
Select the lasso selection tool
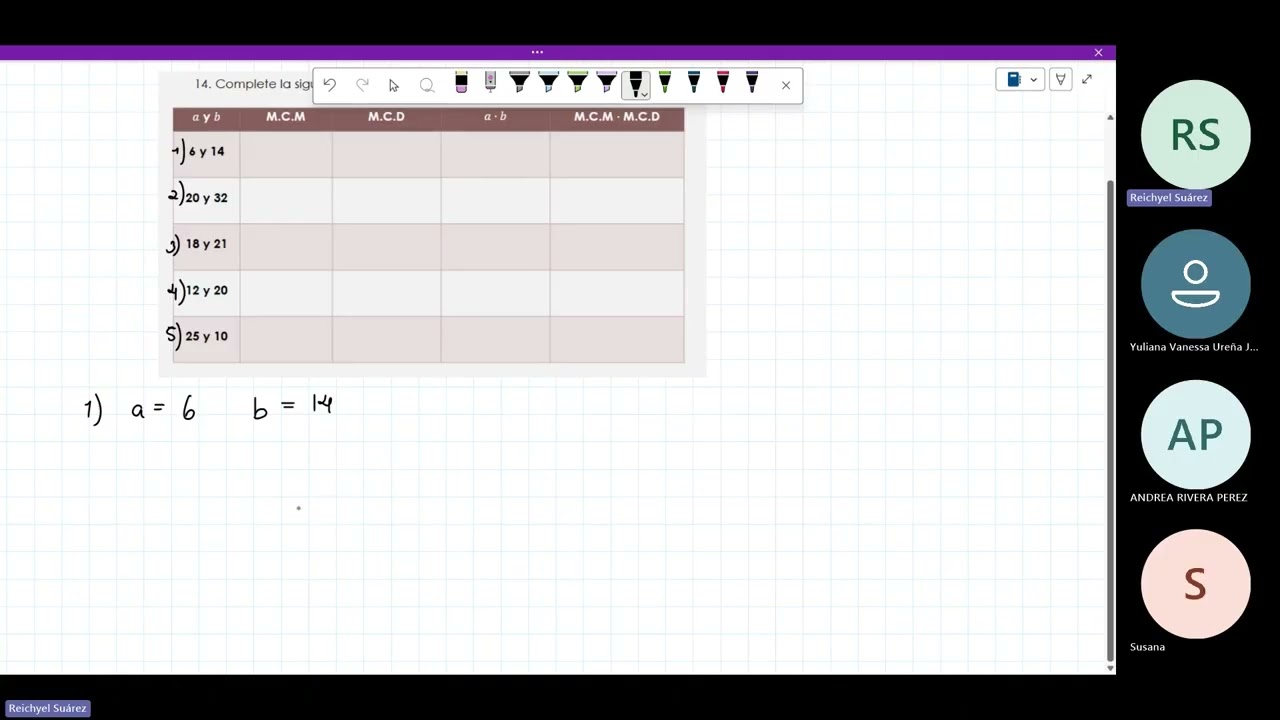point(427,85)
